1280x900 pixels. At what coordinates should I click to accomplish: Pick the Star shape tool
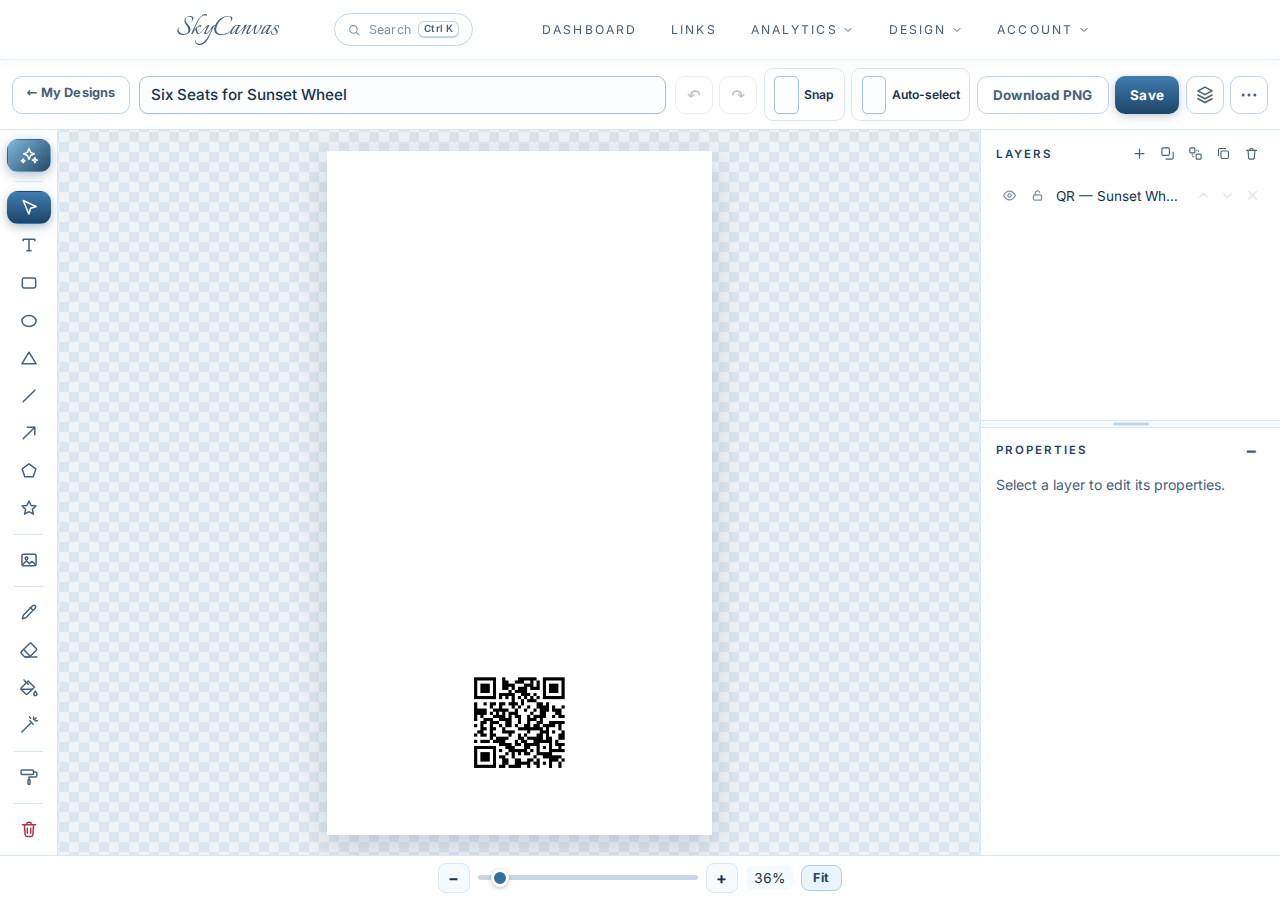coord(29,508)
